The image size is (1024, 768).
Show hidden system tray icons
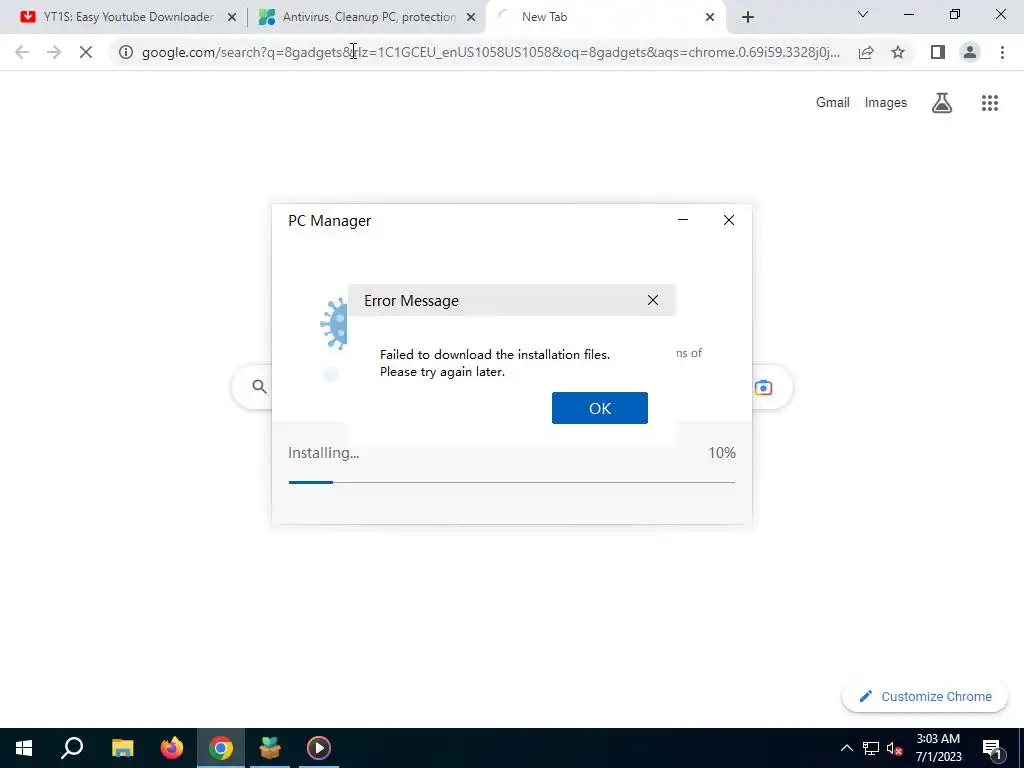click(846, 748)
